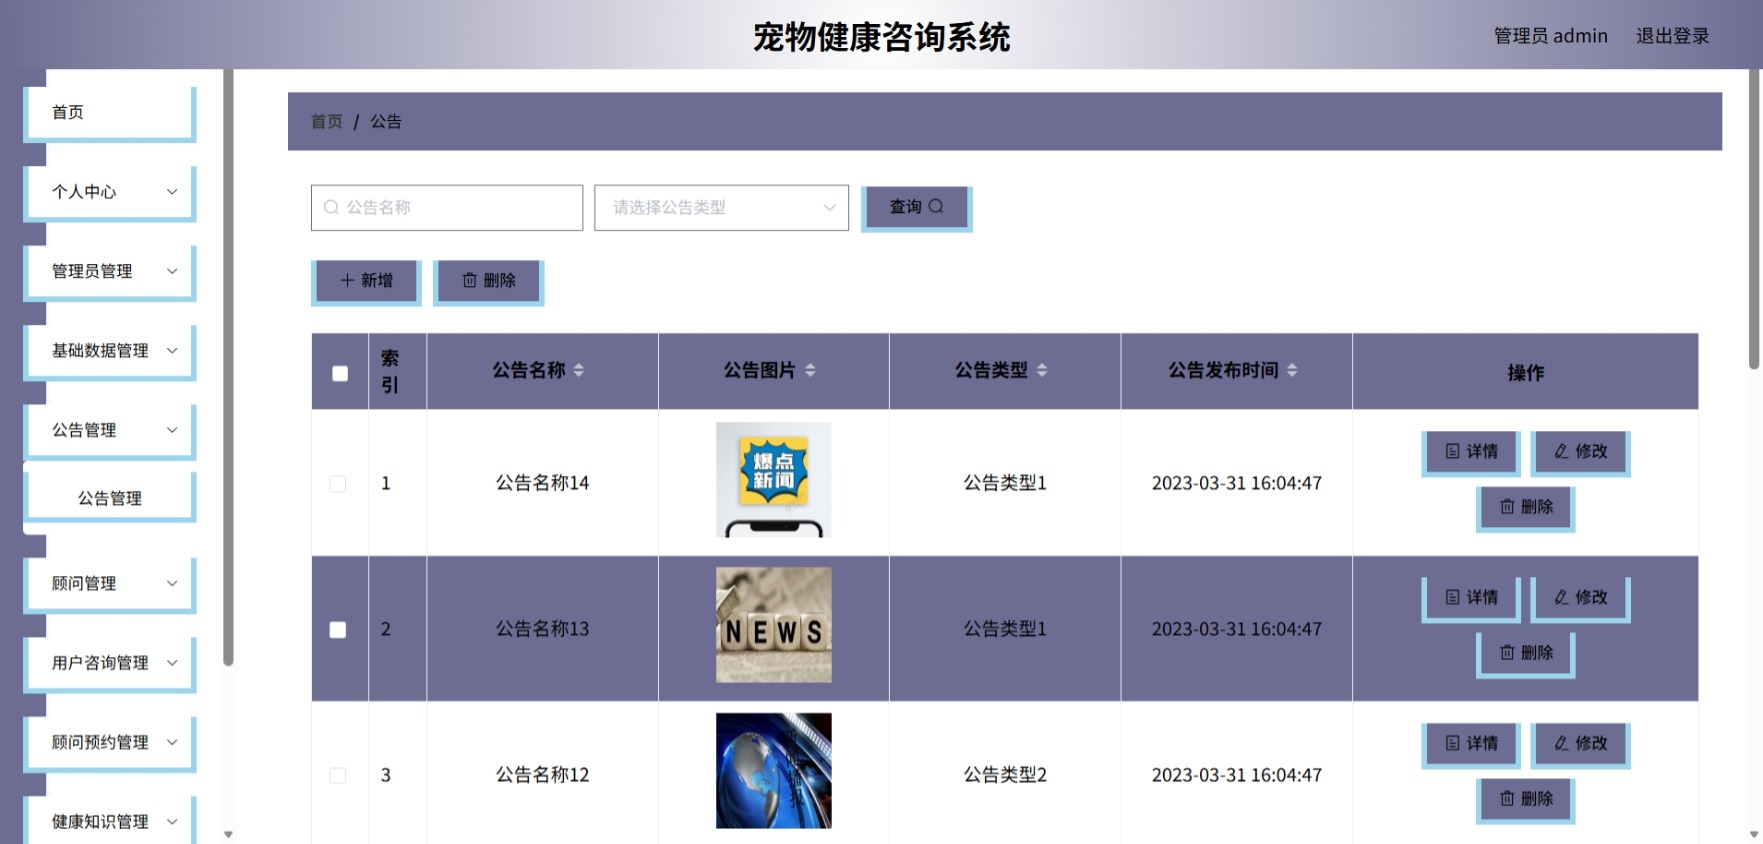Expand the 基础数据管理 sidebar menu
Image resolution: width=1763 pixels, height=844 pixels.
[110, 351]
